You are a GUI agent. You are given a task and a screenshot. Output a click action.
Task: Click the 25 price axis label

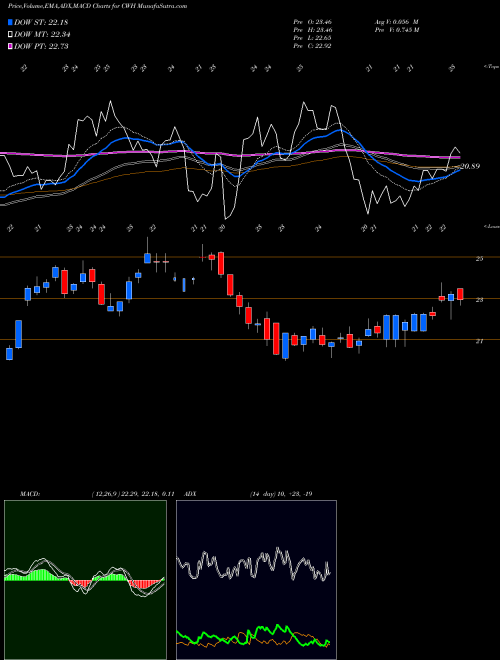point(479,259)
